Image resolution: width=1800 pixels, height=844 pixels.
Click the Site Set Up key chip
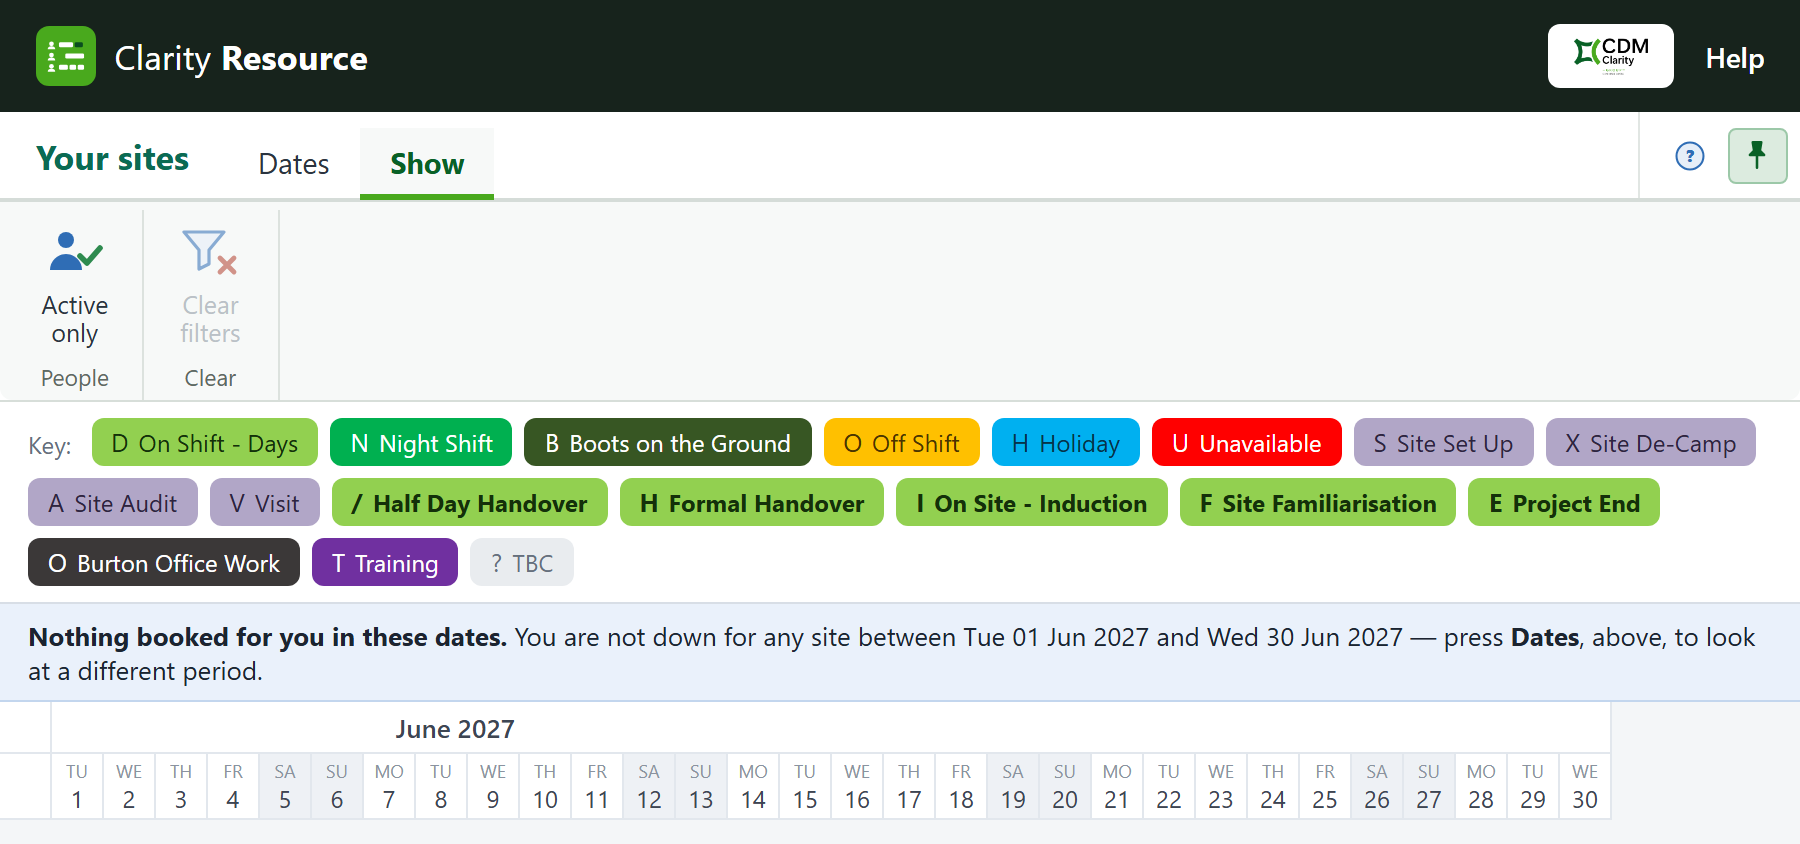pyautogui.click(x=1443, y=443)
